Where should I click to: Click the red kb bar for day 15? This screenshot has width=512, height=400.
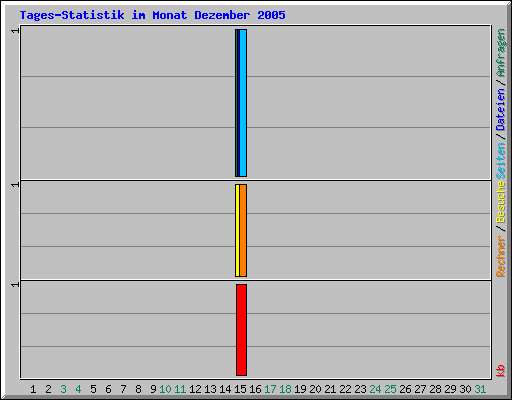point(242,330)
